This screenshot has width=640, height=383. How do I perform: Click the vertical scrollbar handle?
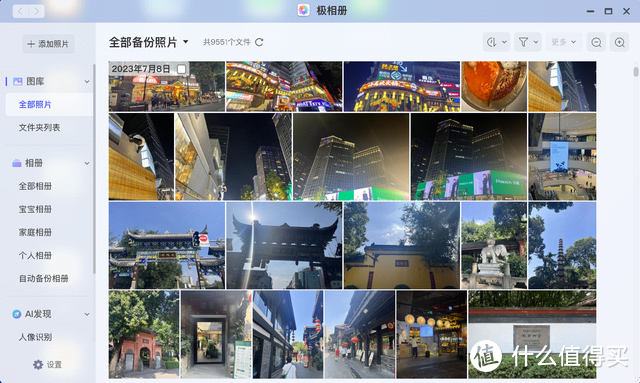636,71
